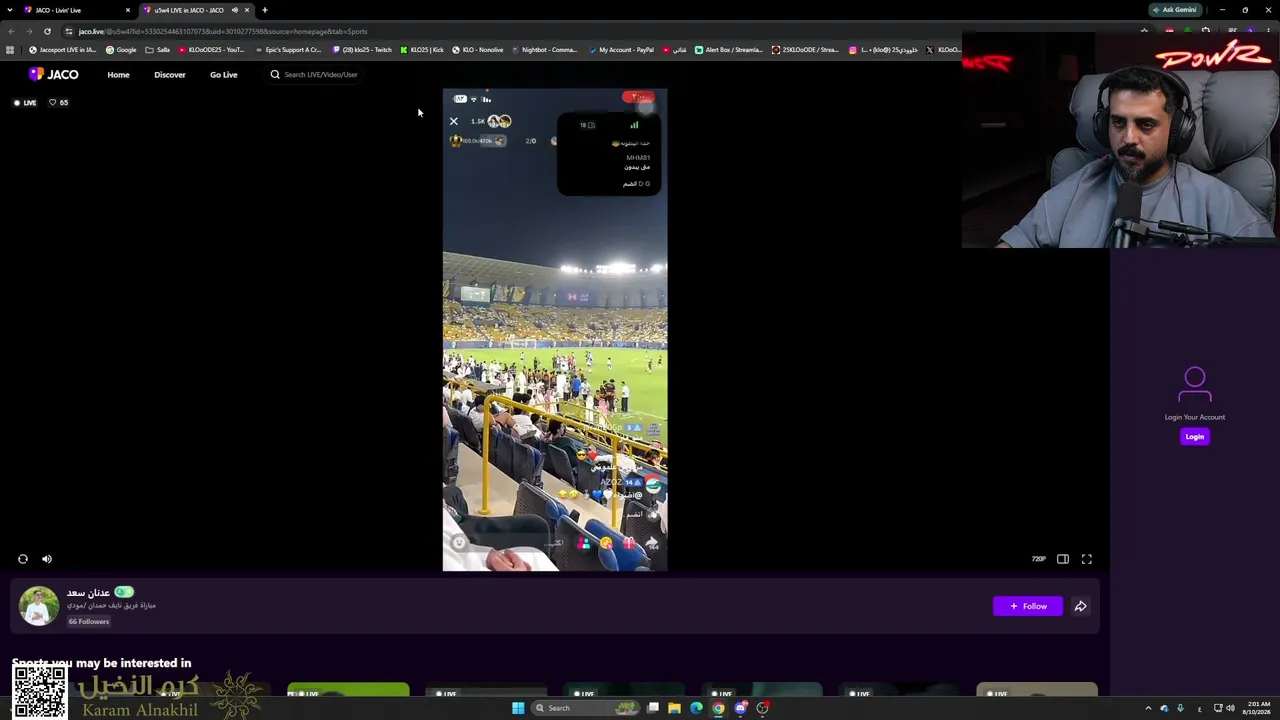Click the browser address bar URL
This screenshot has height=720, width=1280.
222,31
